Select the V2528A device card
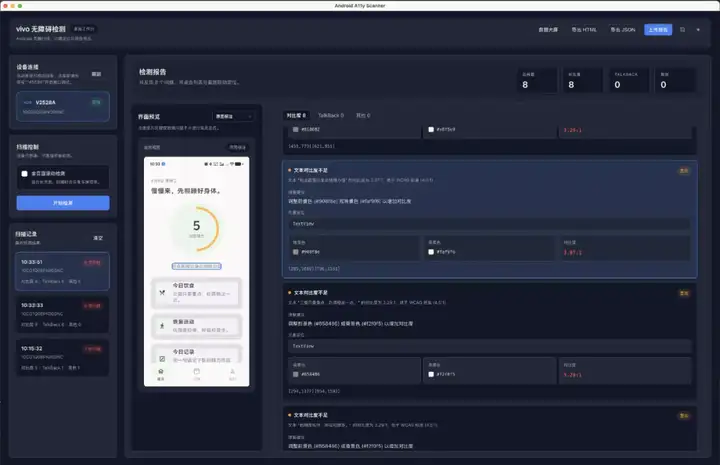 63,106
